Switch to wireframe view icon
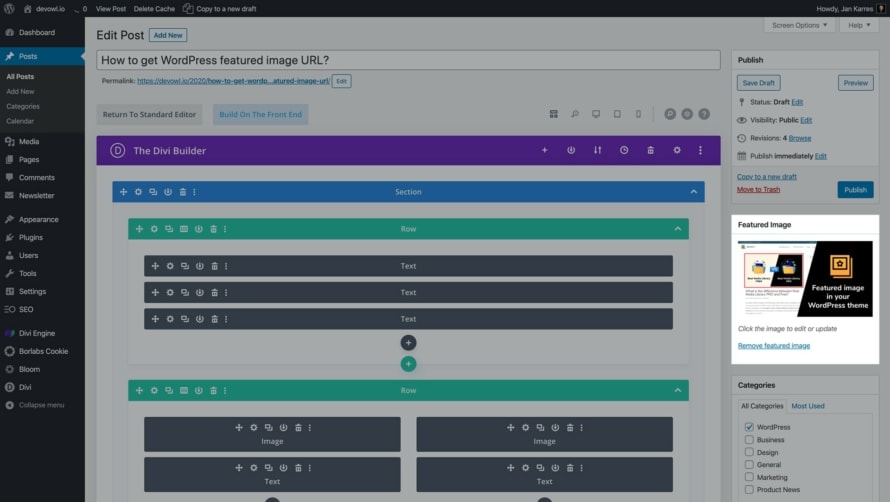This screenshot has width=890, height=502. (x=553, y=114)
